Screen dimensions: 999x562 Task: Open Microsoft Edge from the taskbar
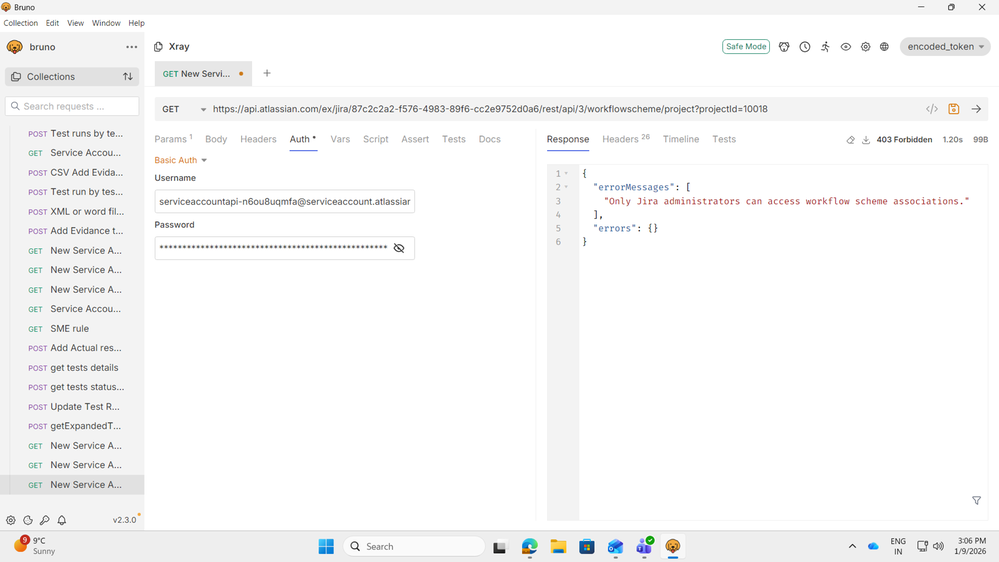(529, 546)
